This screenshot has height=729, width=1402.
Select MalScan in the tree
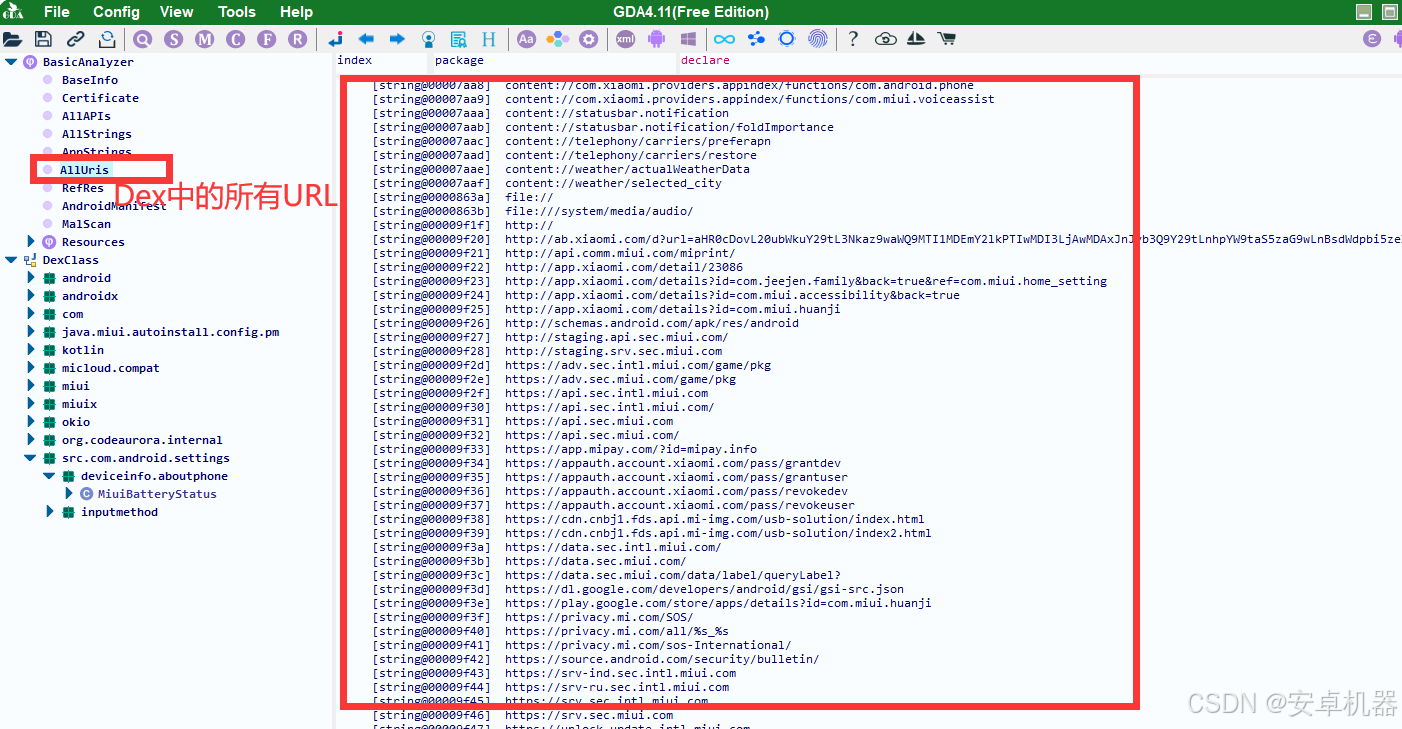(86, 224)
